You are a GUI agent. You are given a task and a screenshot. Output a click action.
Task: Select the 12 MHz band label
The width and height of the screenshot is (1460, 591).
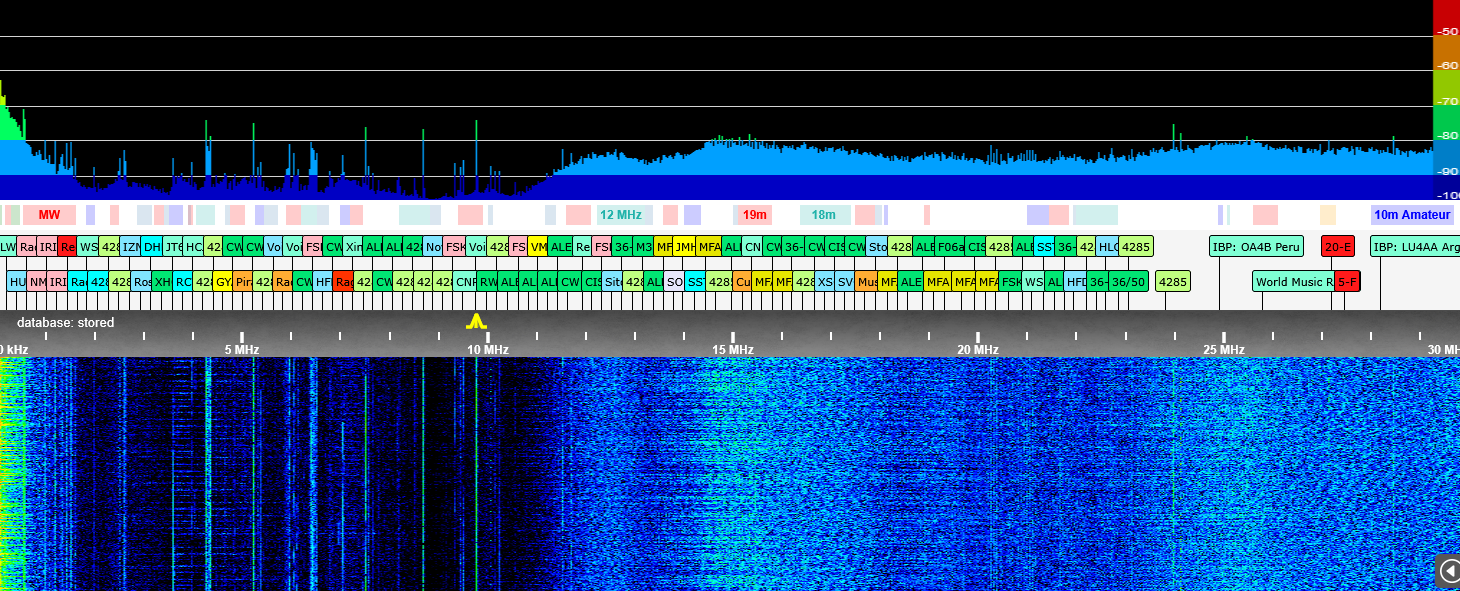click(x=620, y=215)
